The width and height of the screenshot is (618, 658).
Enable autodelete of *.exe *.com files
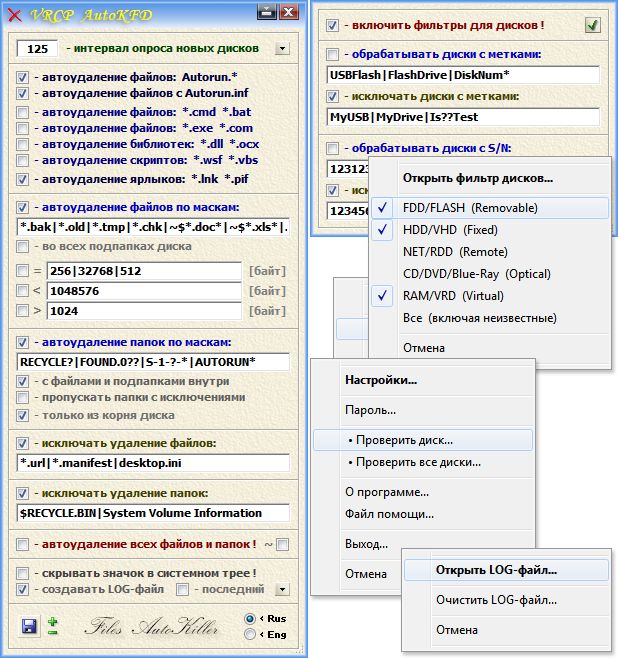pos(23,128)
